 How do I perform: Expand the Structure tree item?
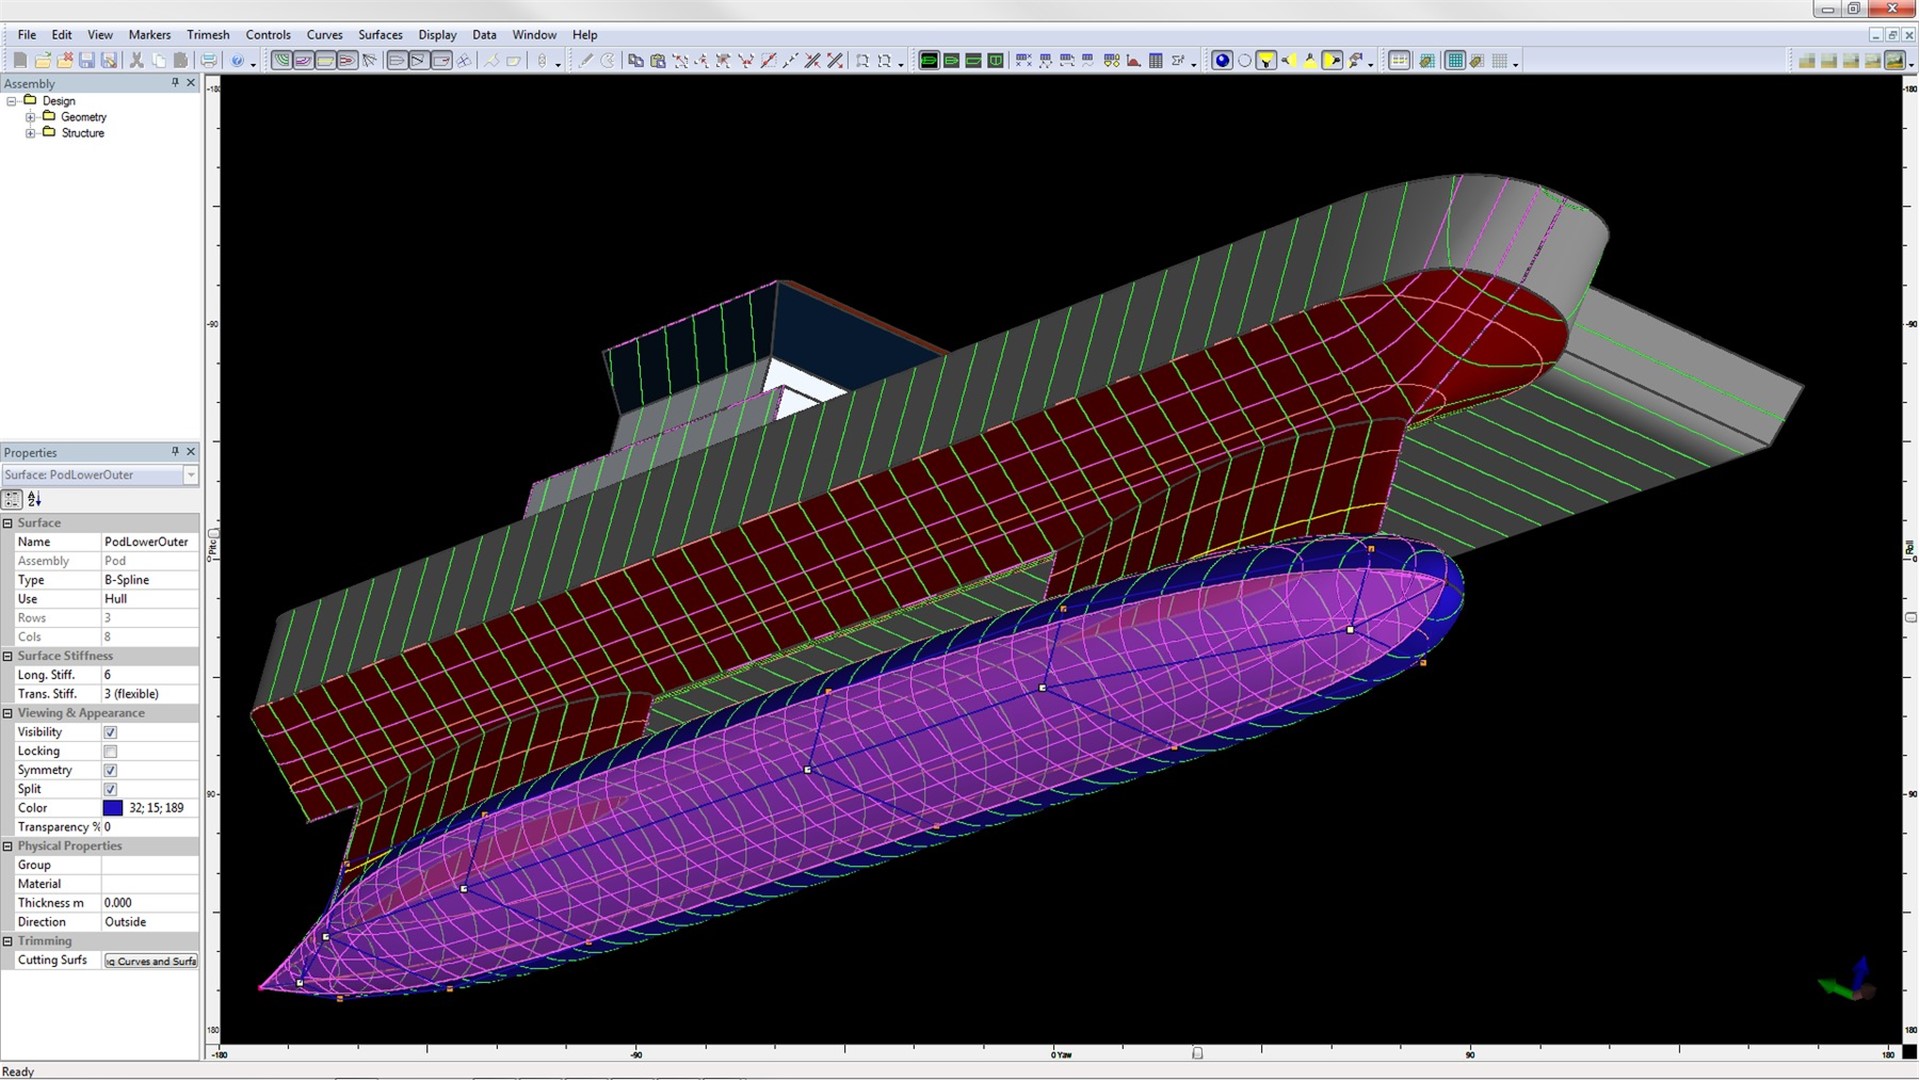(x=29, y=133)
